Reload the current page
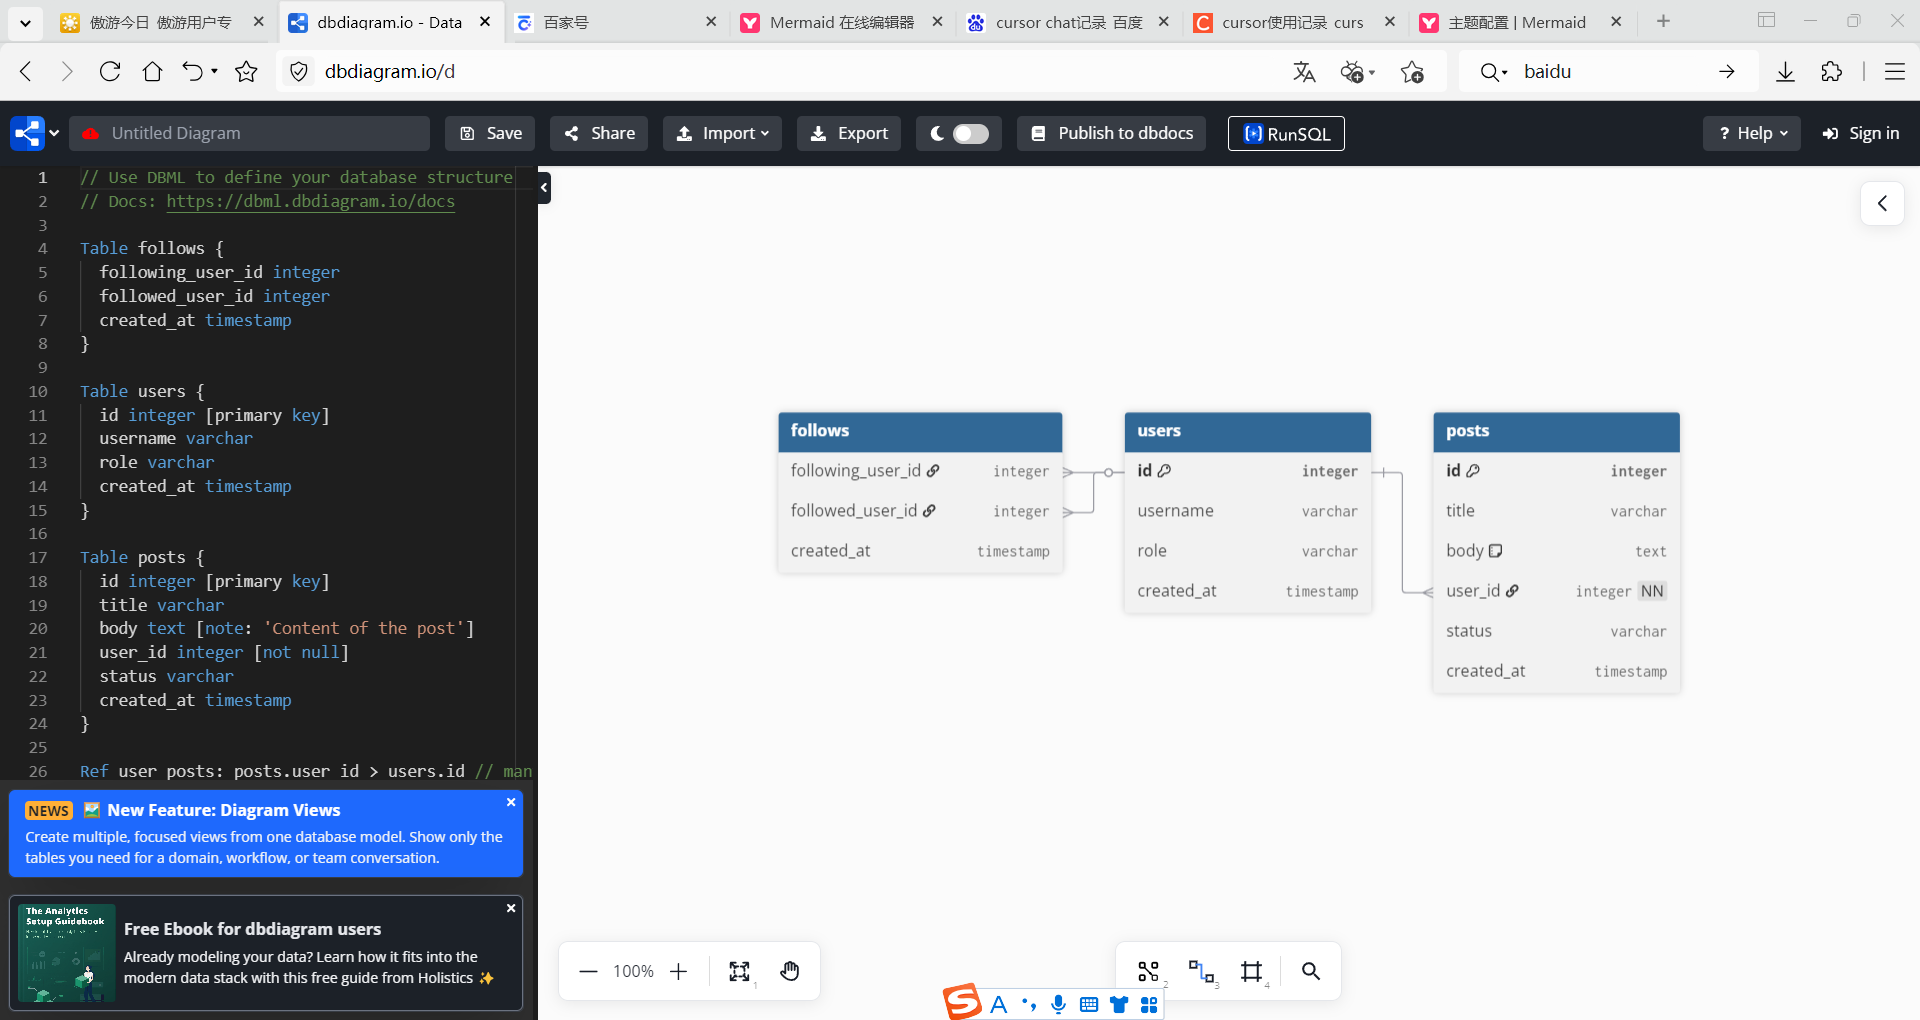 point(110,71)
